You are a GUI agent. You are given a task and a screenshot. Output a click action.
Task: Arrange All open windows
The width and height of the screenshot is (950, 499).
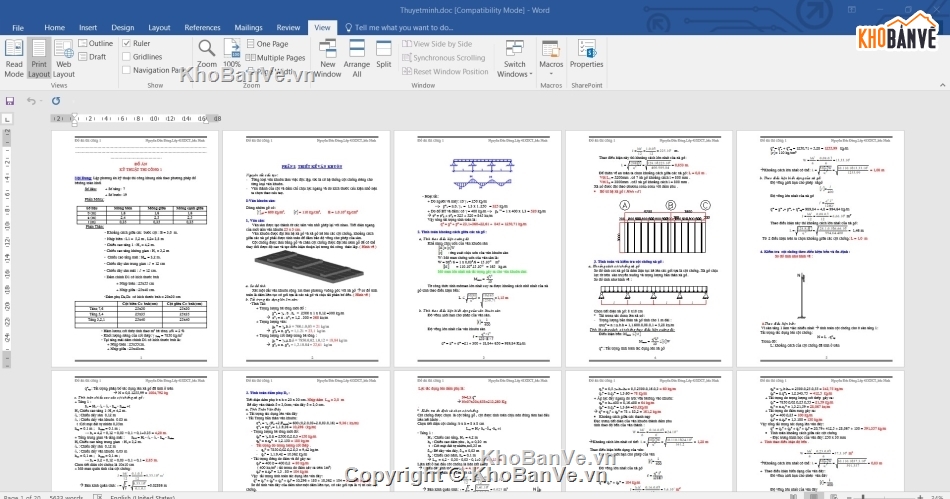click(357, 58)
